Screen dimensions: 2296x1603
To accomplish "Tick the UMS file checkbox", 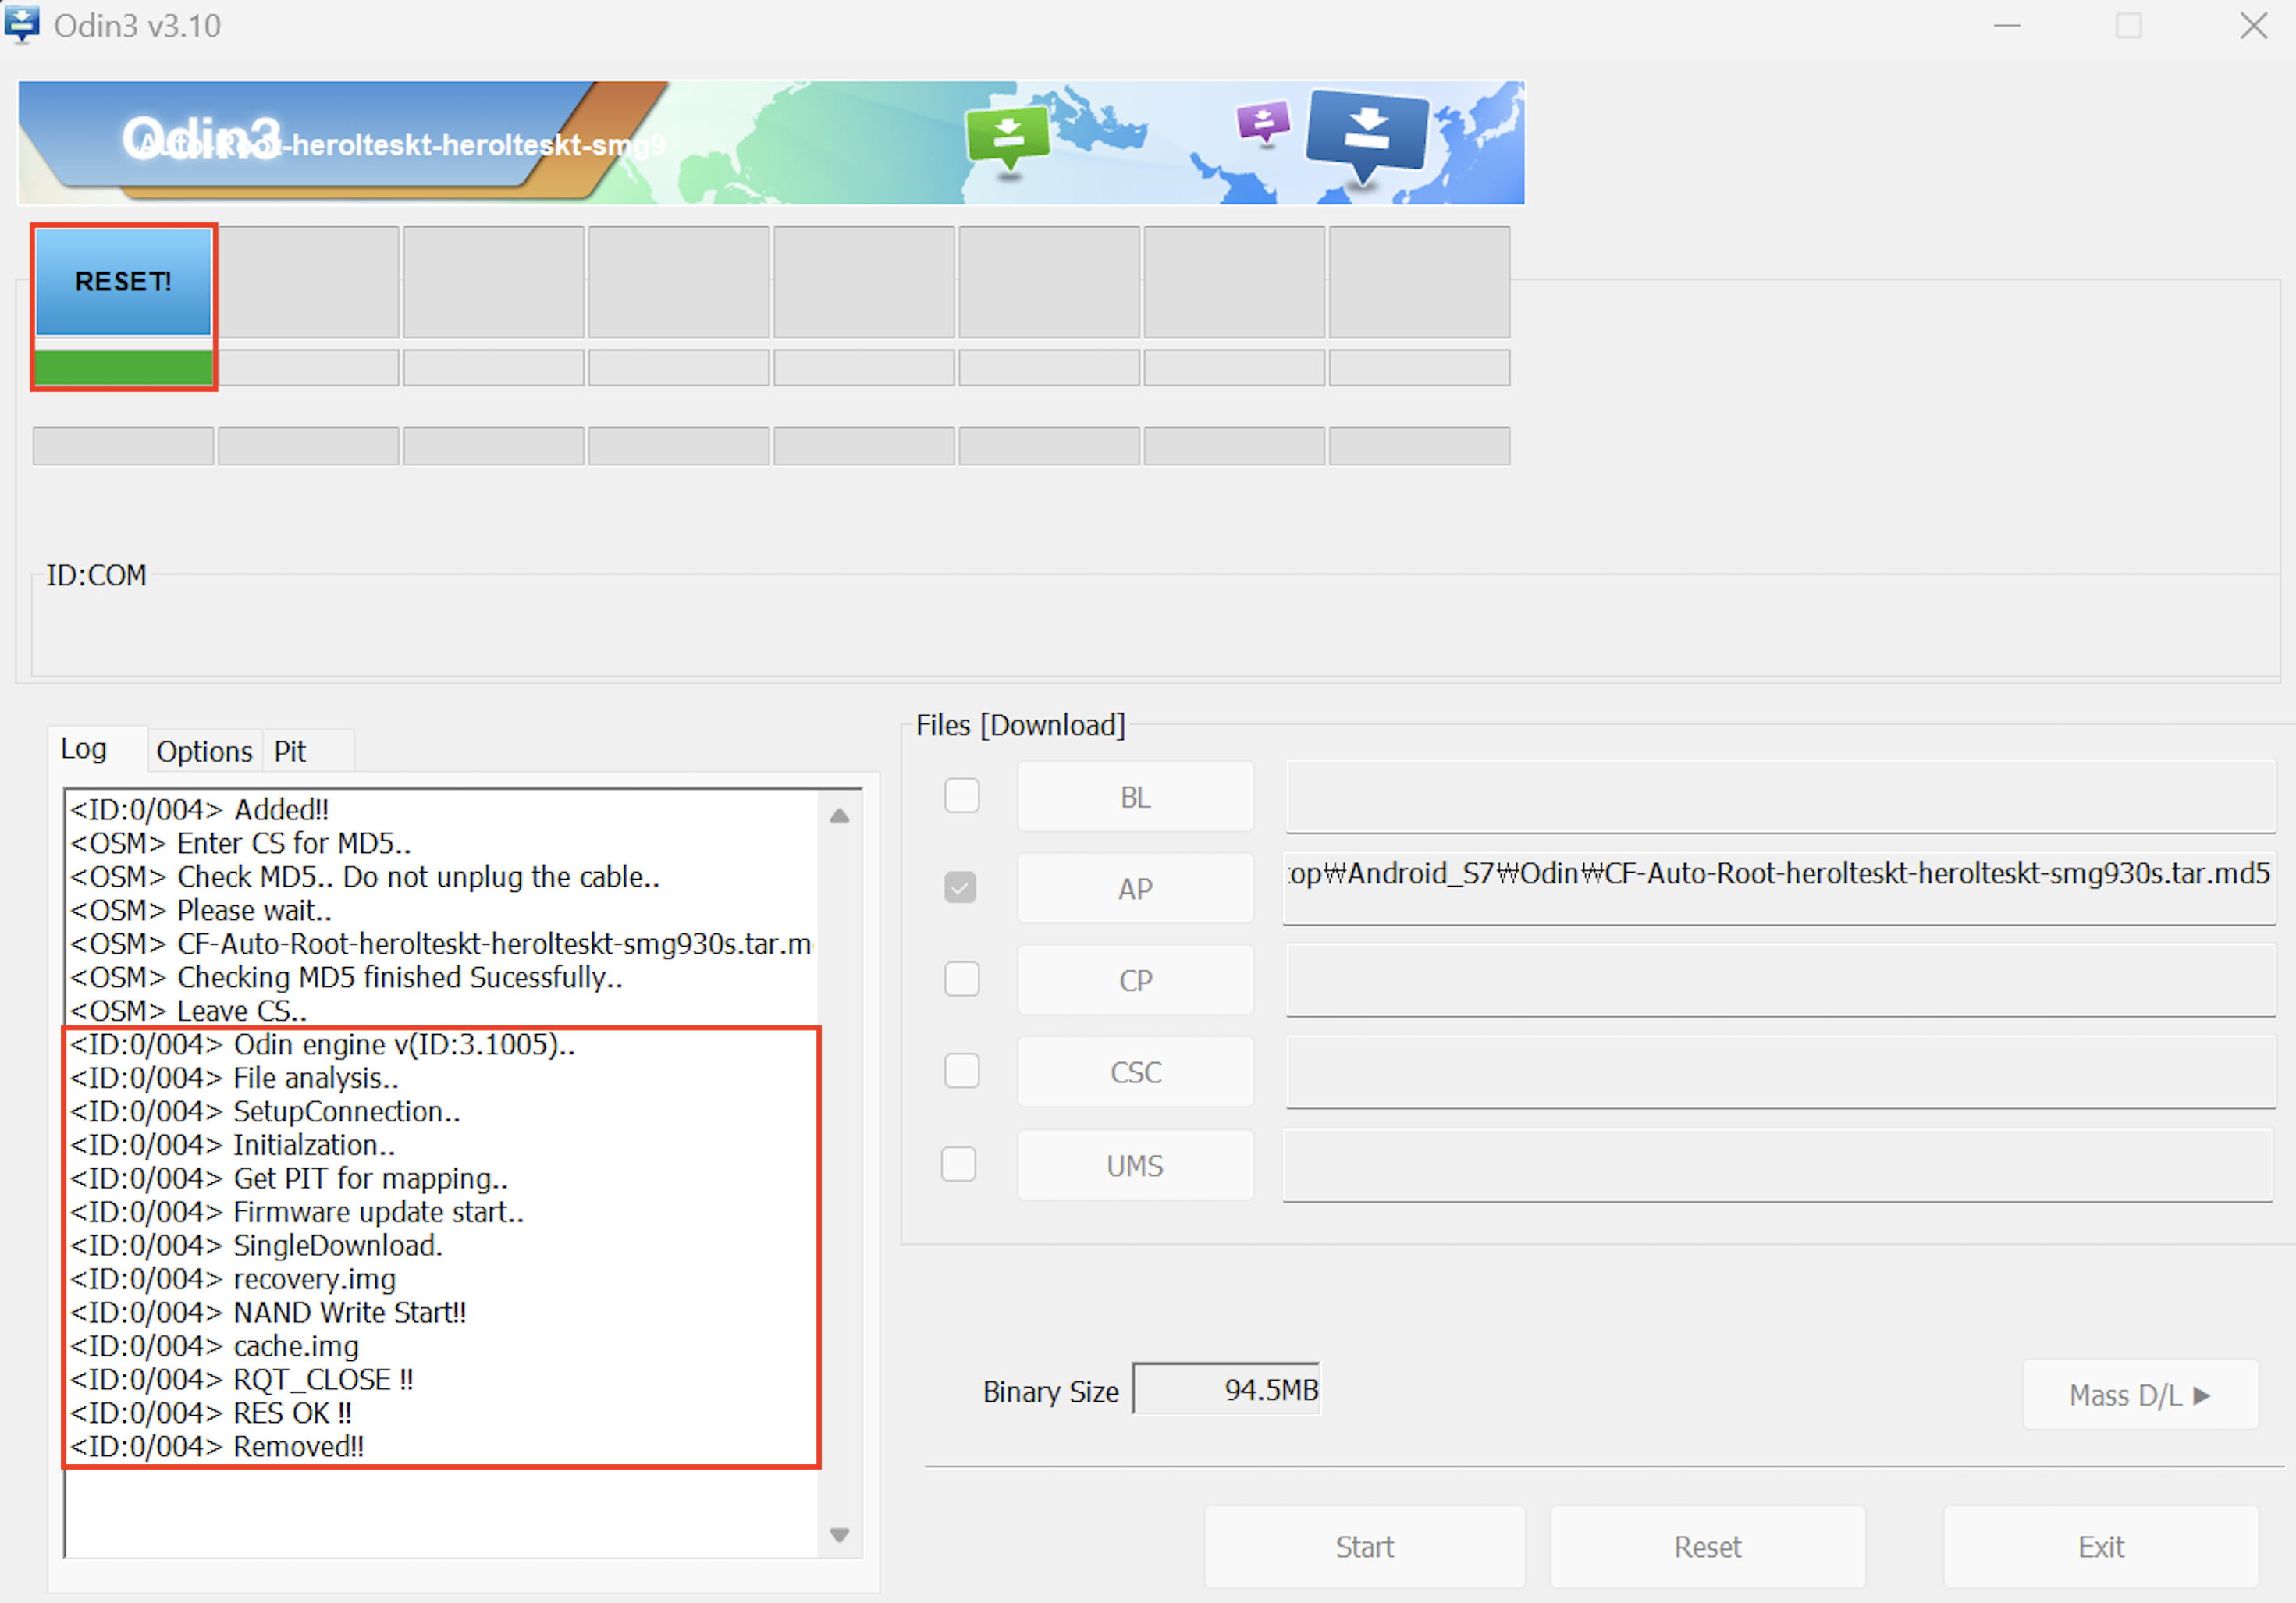I will coord(958,1164).
